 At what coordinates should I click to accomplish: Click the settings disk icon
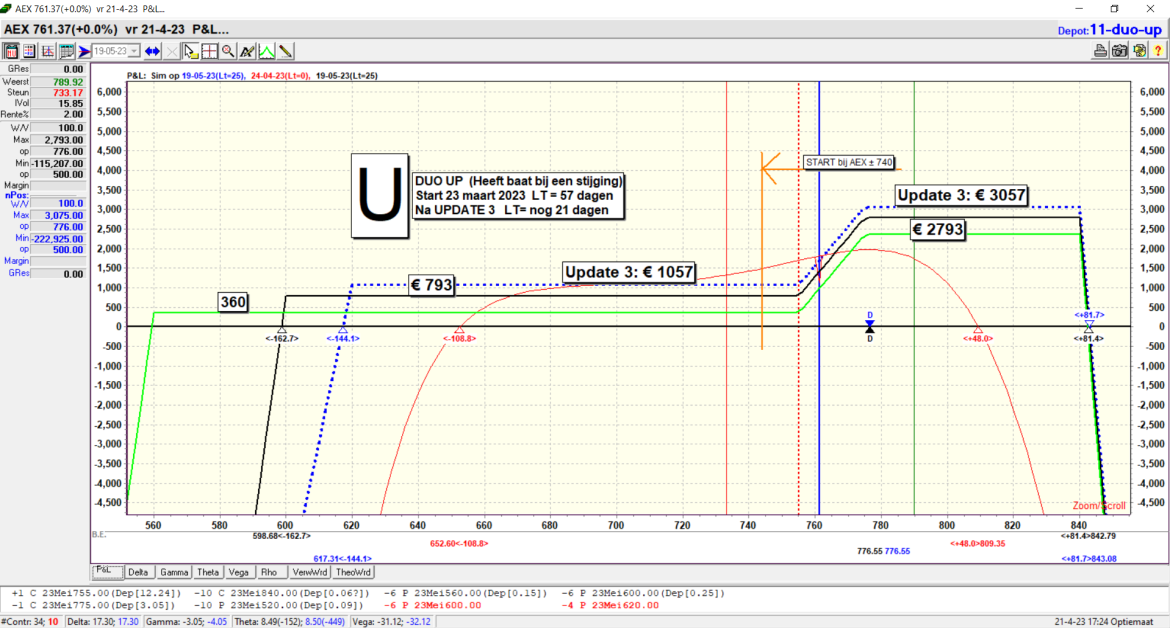coord(1139,51)
